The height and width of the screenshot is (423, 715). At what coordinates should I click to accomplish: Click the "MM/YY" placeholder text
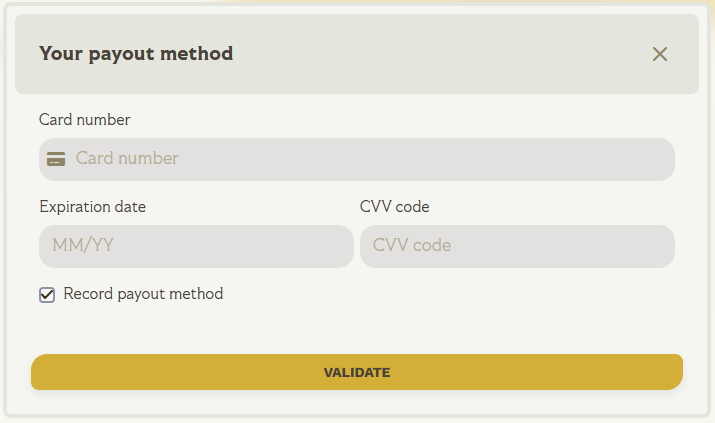[83, 246]
